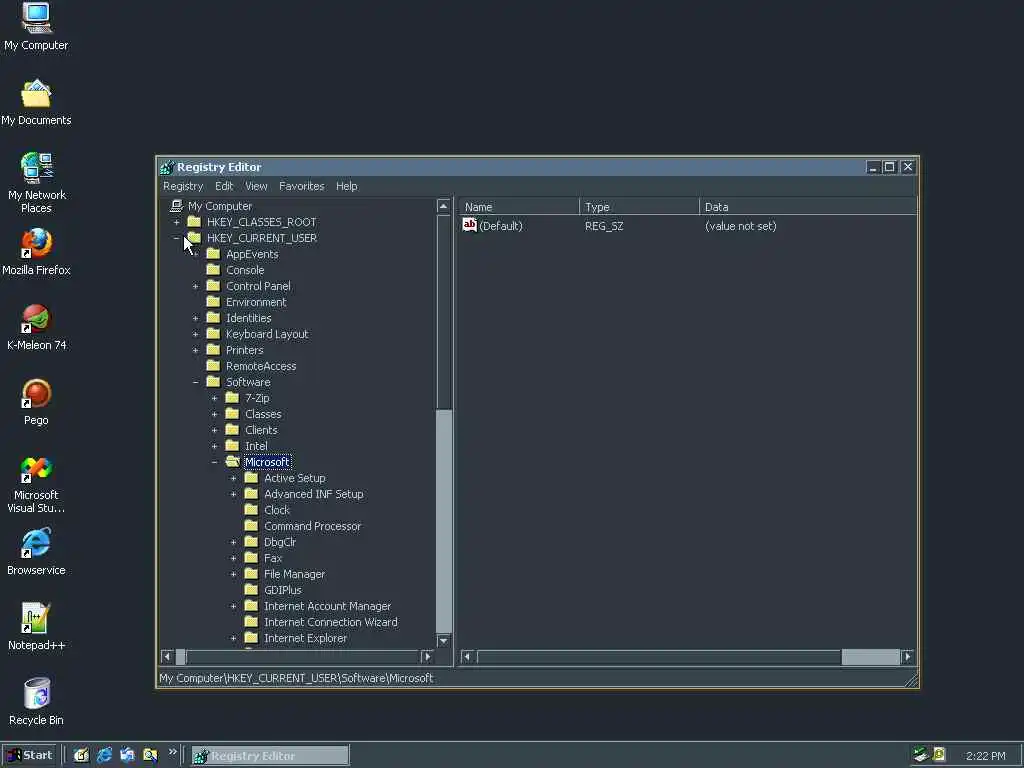This screenshot has height=768, width=1024.
Task: Click the second system tray icon
Action: tap(939, 755)
